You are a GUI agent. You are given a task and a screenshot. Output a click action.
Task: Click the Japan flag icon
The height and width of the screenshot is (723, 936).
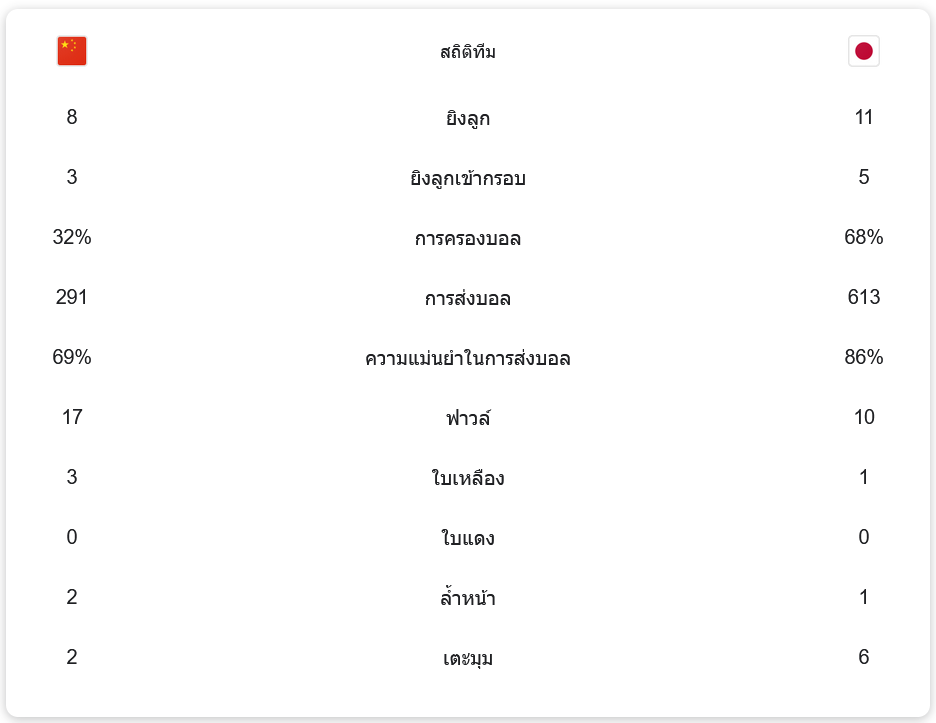pyautogui.click(x=864, y=51)
